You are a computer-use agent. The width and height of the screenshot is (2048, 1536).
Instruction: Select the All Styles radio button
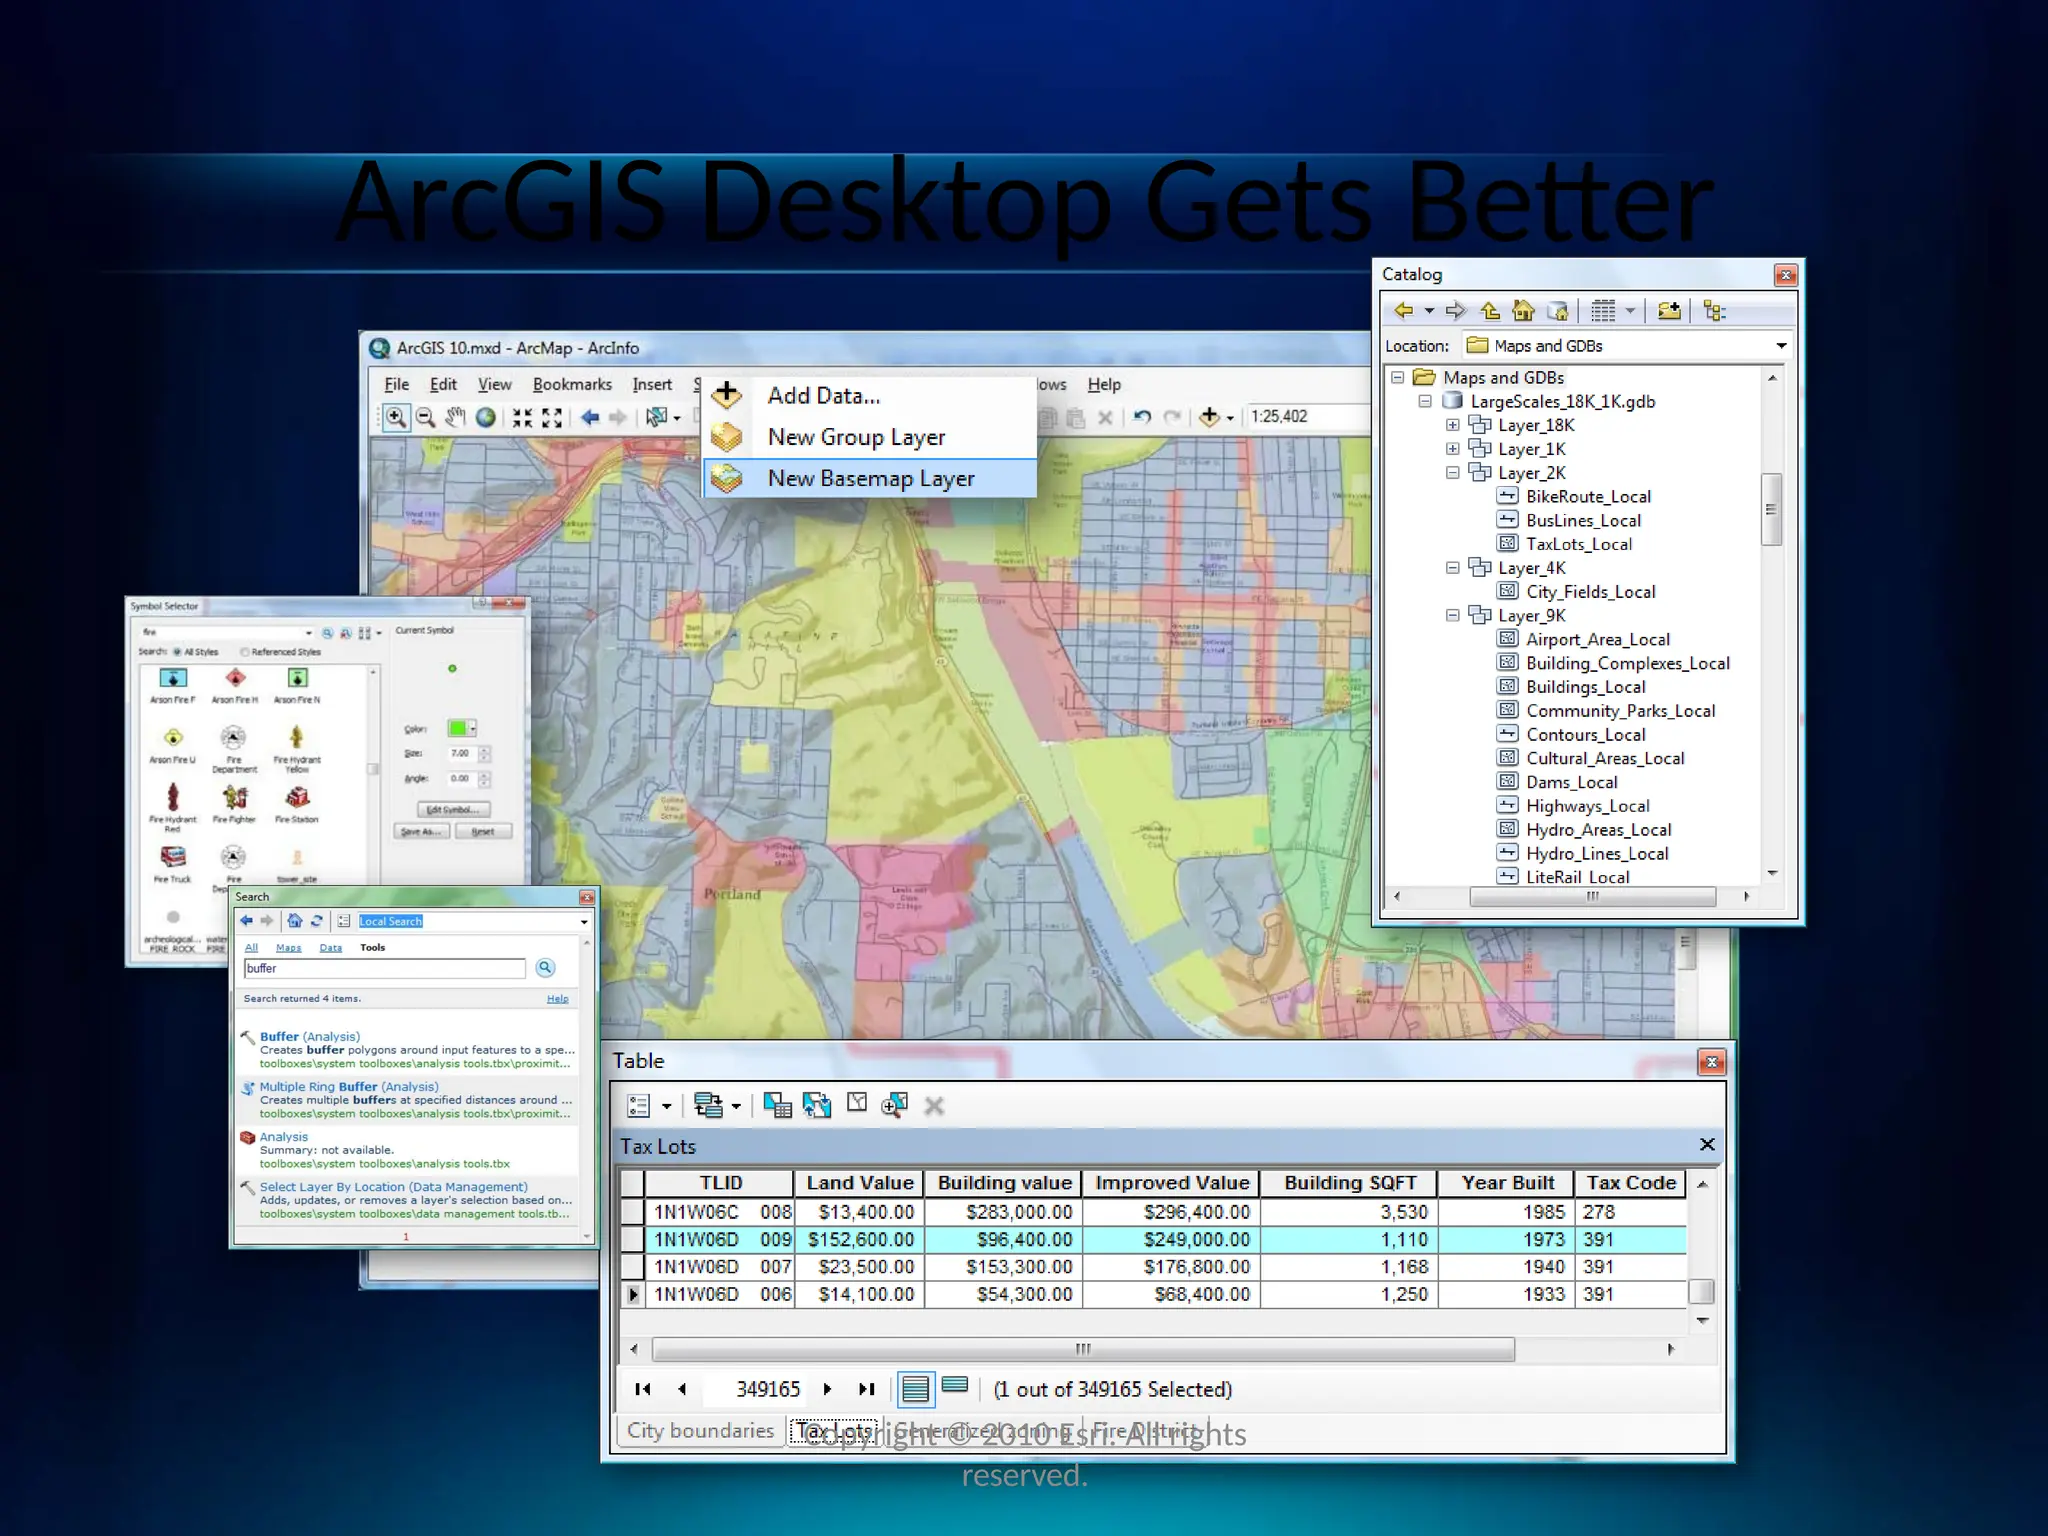[x=177, y=652]
